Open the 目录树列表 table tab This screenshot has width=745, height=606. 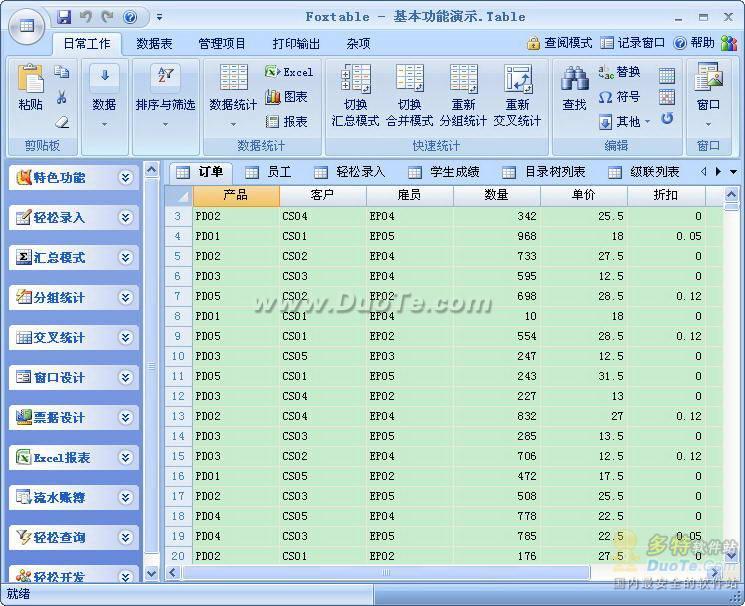tap(544, 172)
